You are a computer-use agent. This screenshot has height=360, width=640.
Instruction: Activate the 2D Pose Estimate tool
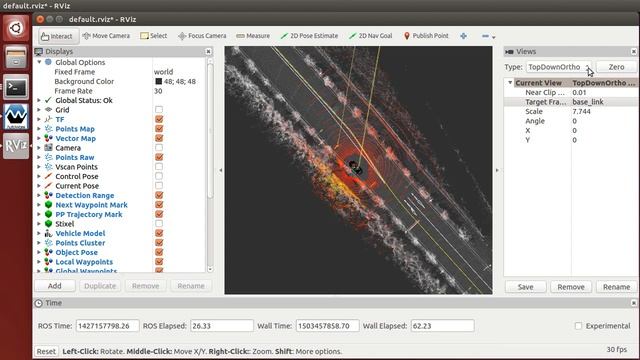[309, 36]
